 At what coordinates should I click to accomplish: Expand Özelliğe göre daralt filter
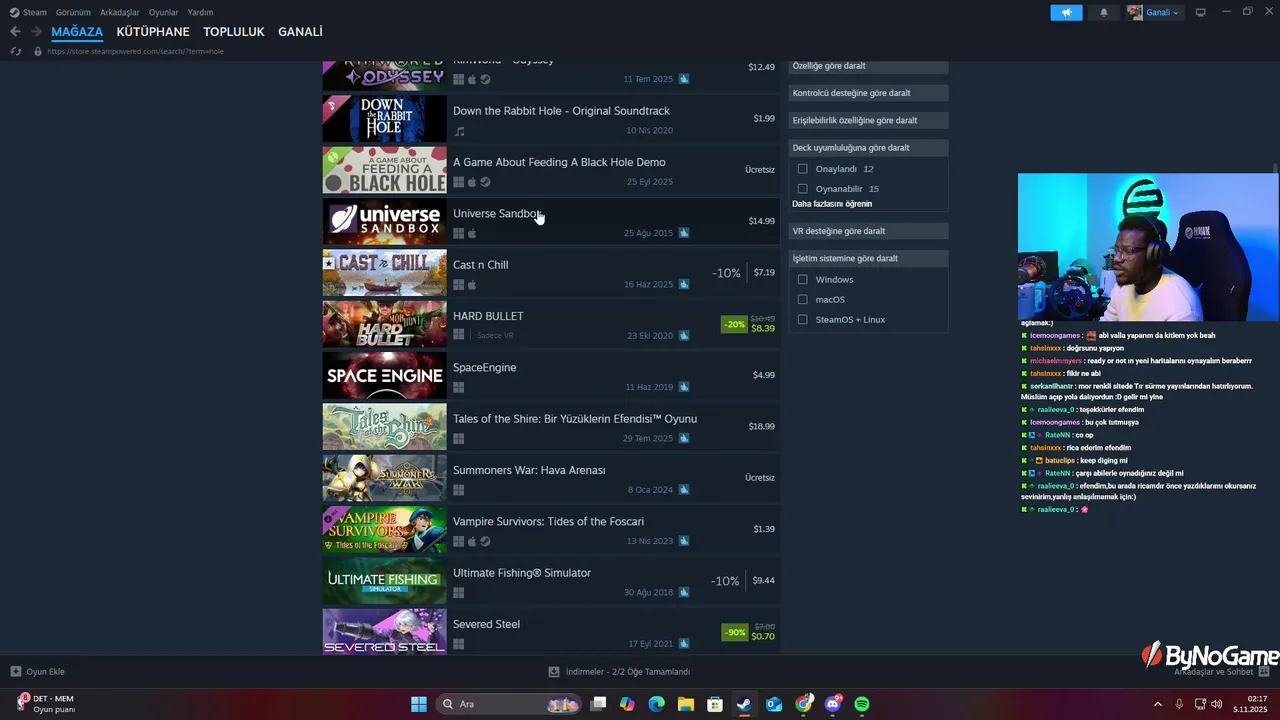[868, 66]
